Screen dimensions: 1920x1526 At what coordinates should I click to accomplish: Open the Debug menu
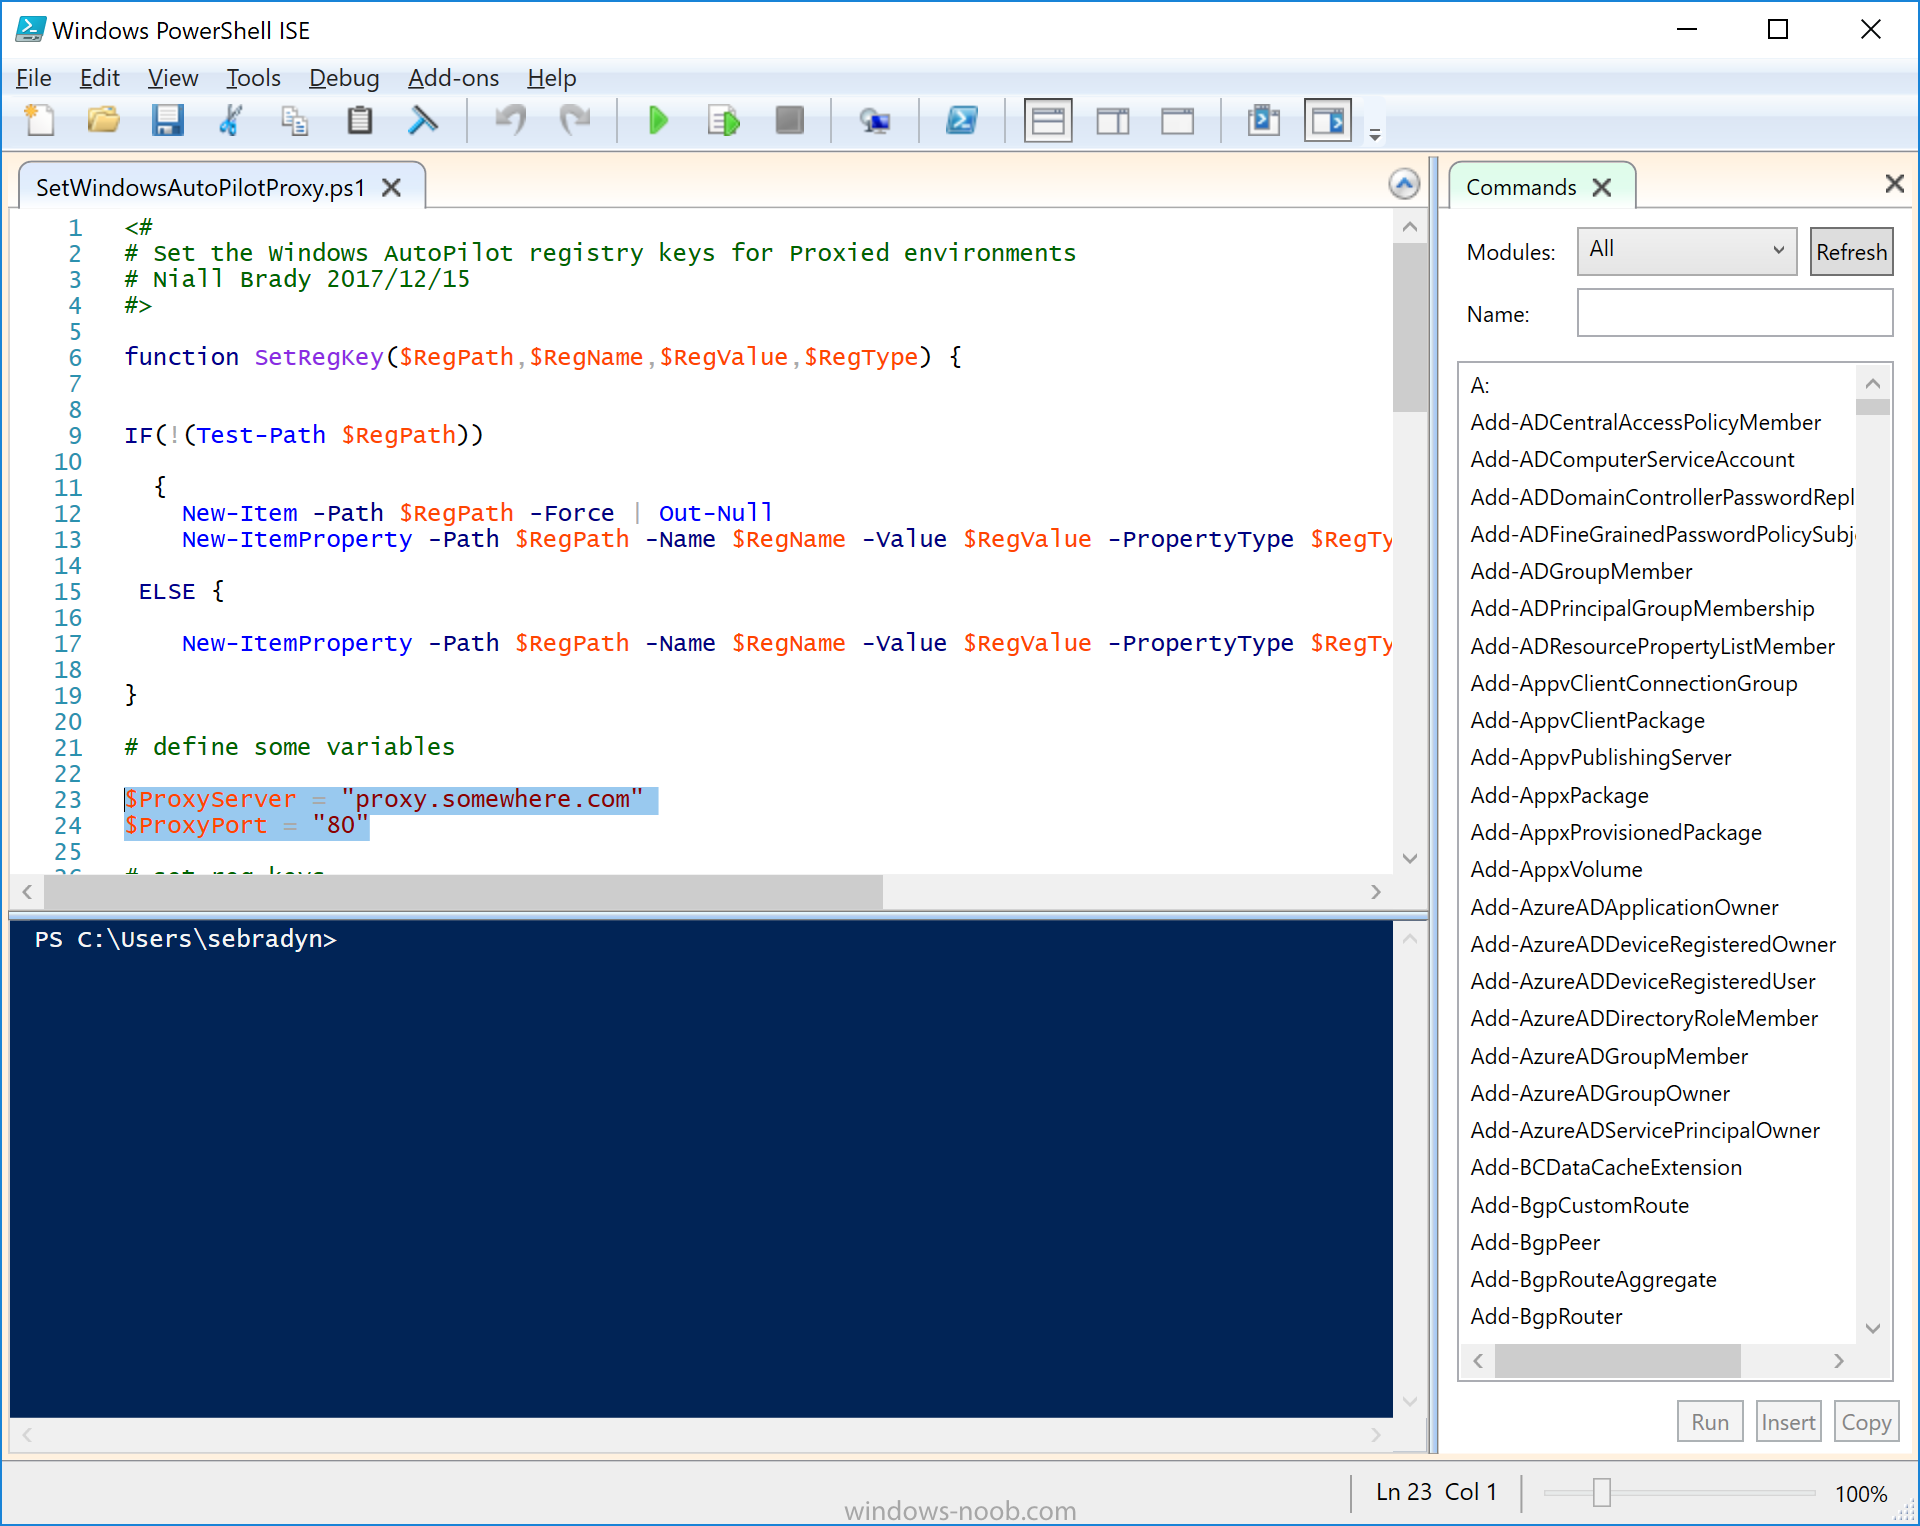(x=344, y=78)
